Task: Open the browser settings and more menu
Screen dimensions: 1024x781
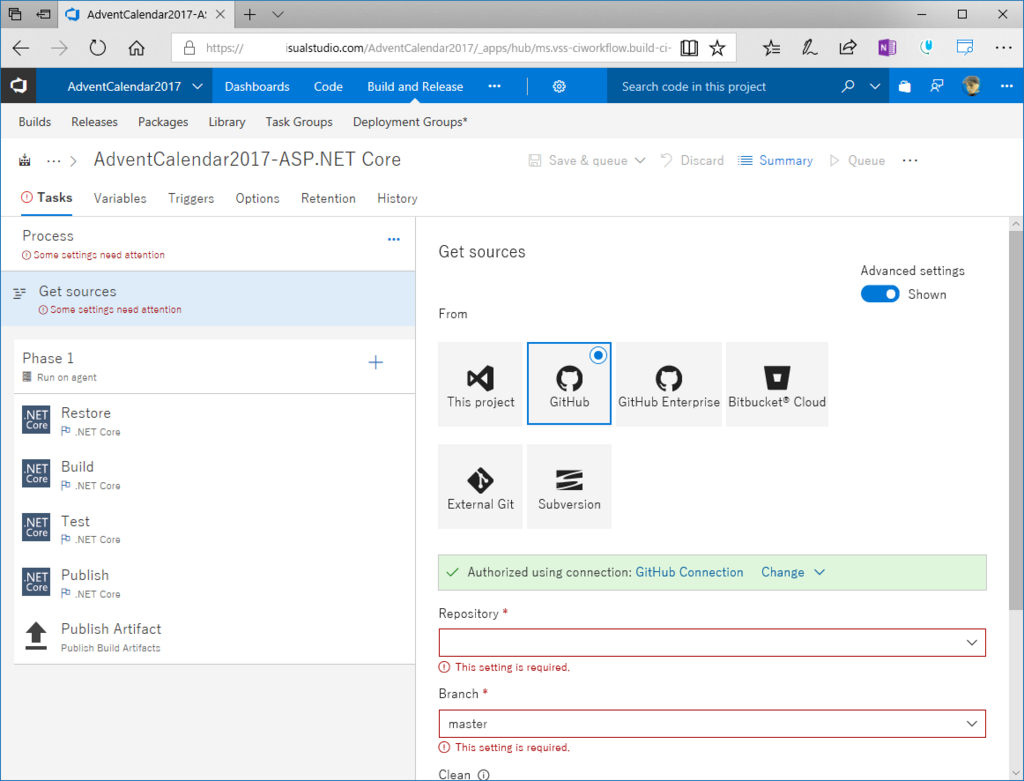Action: click(1003, 48)
